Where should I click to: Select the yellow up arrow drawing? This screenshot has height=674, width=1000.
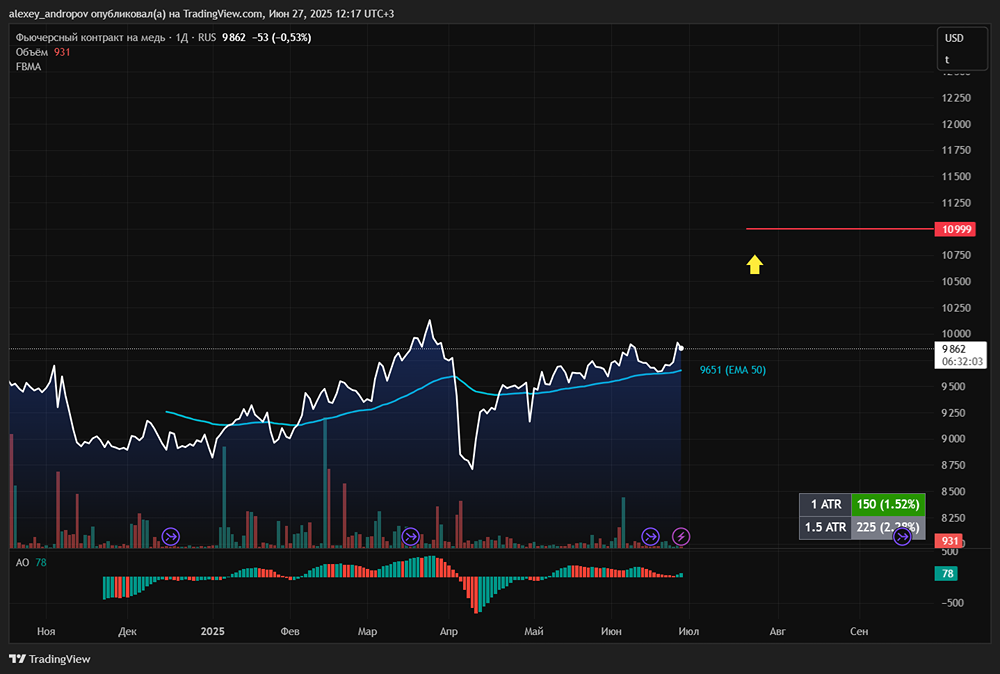point(755,264)
